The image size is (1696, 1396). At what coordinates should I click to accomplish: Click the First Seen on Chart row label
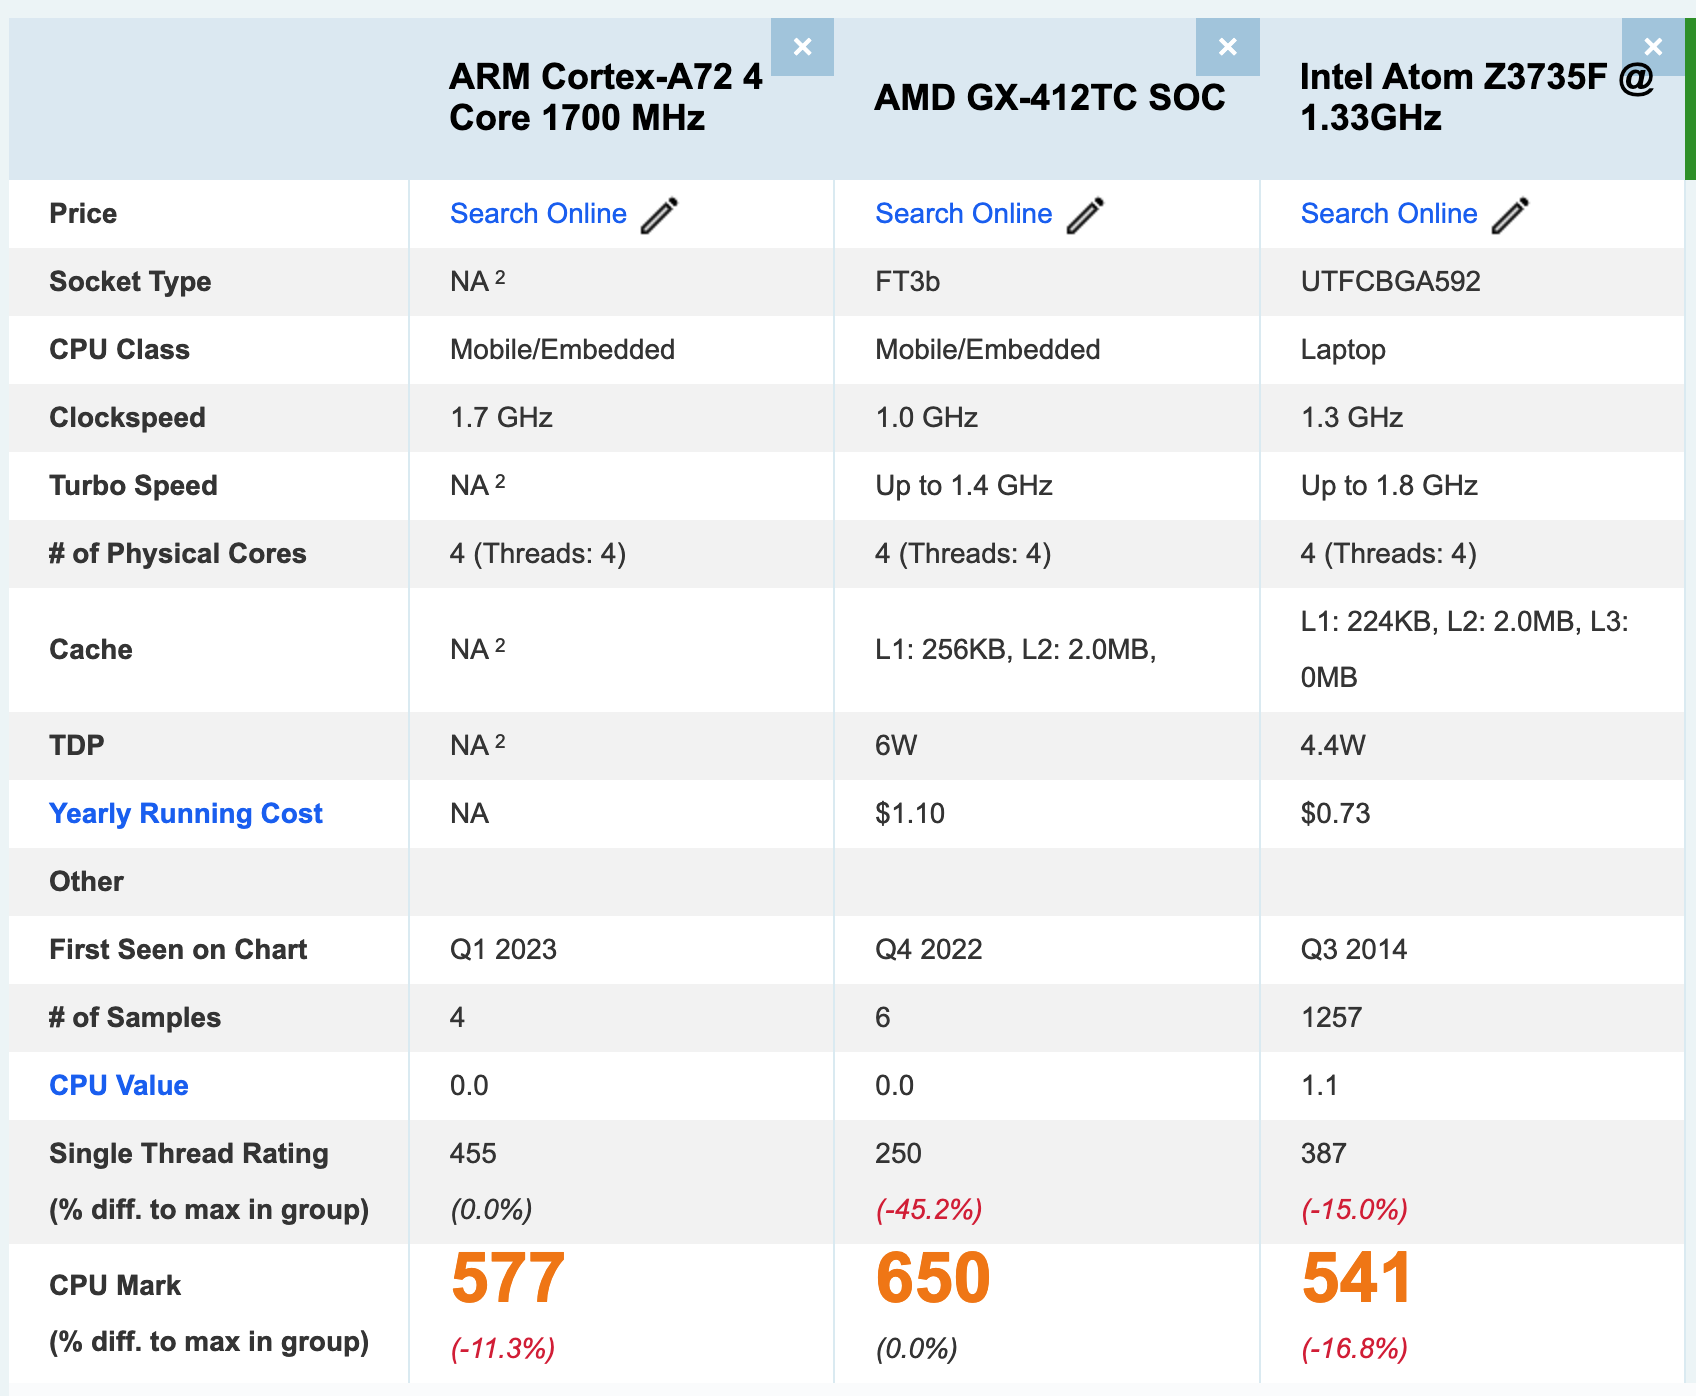click(x=178, y=950)
